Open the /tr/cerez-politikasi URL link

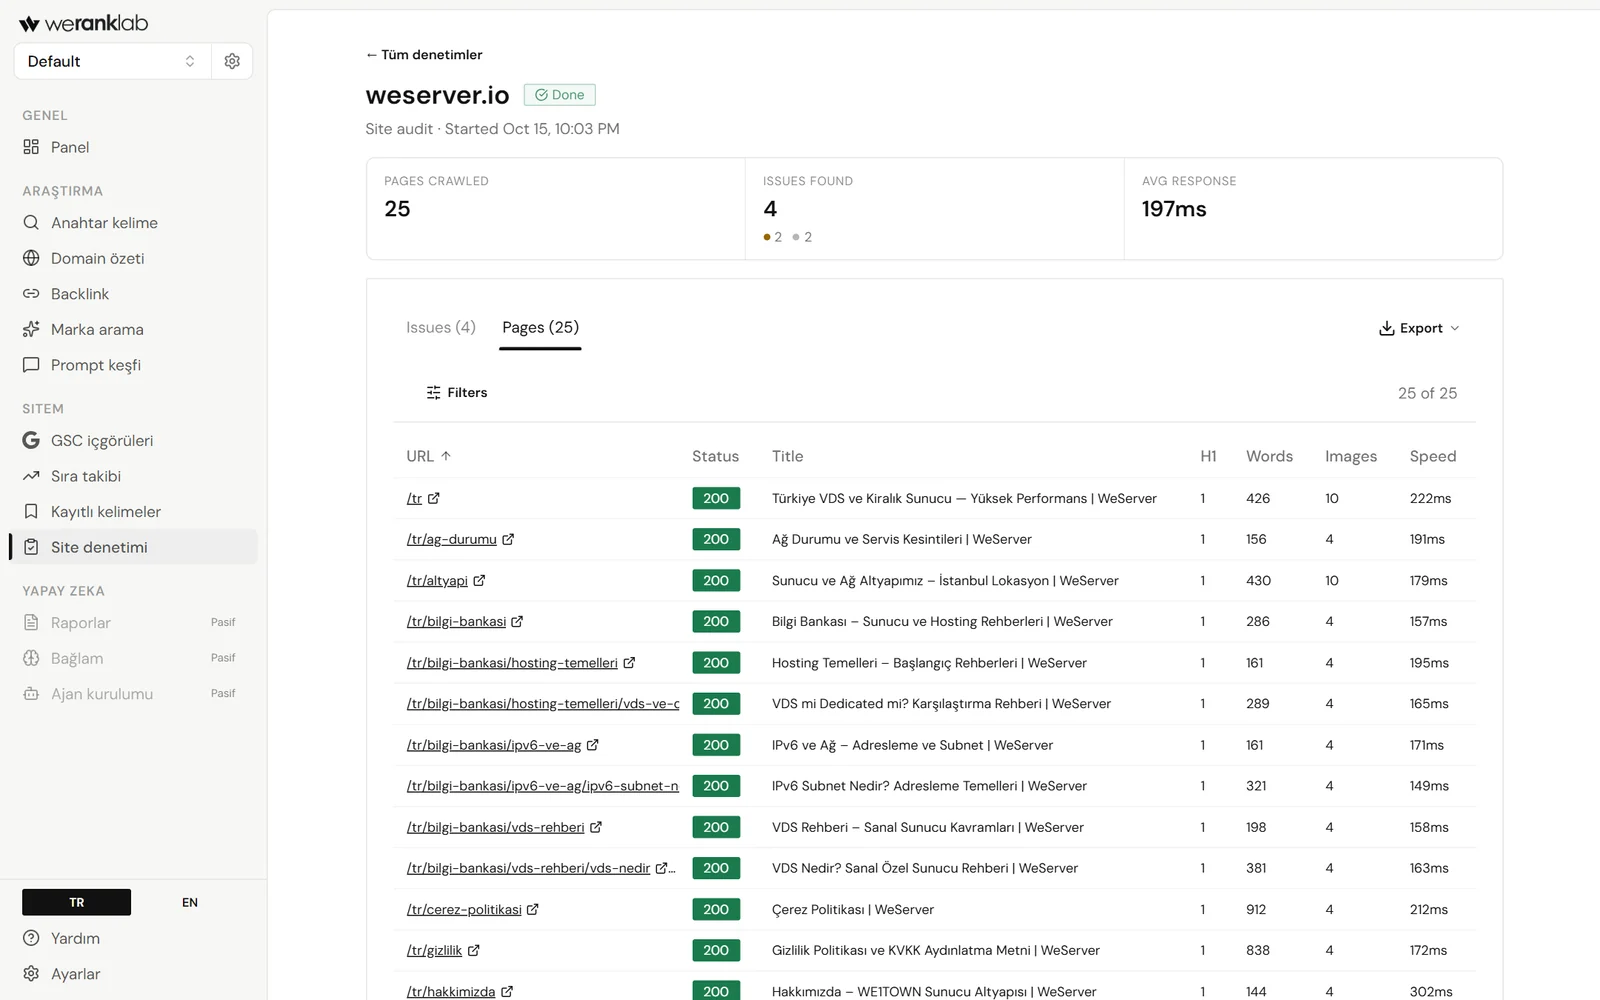[464, 909]
